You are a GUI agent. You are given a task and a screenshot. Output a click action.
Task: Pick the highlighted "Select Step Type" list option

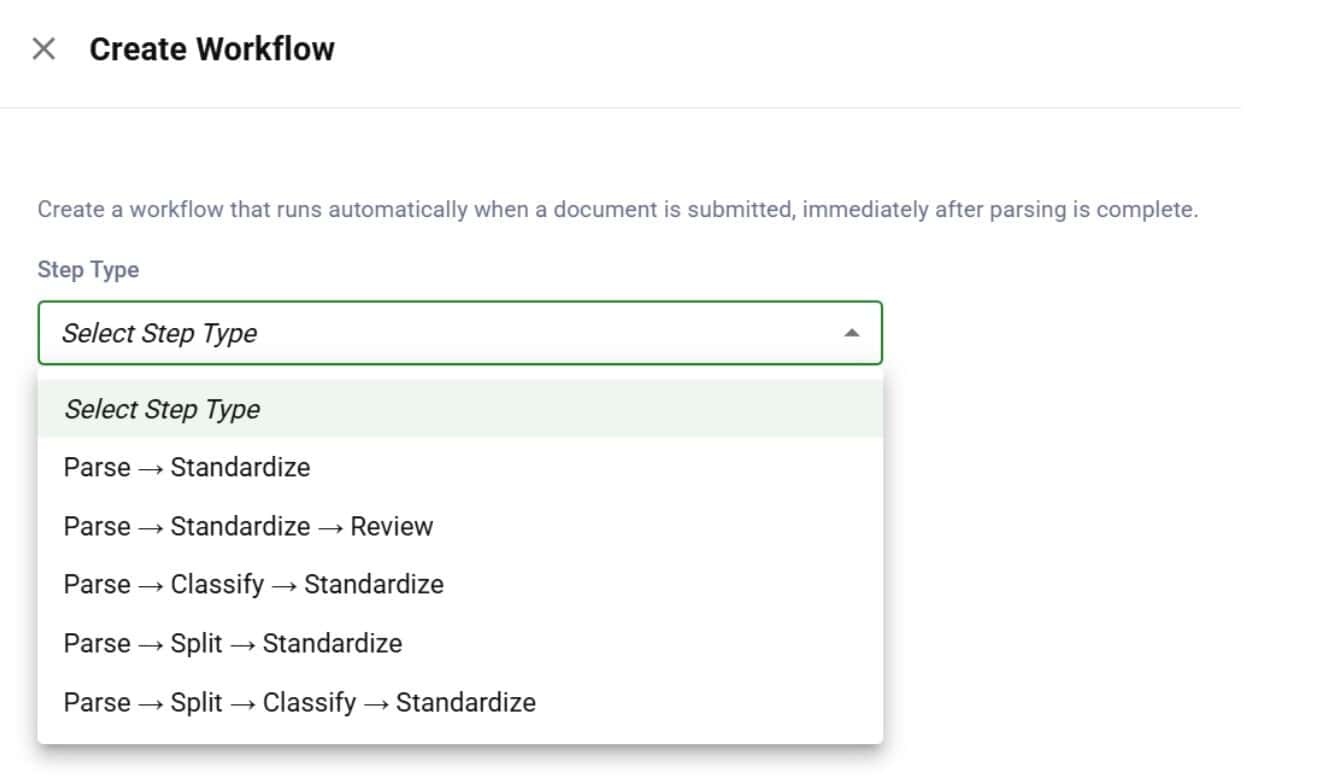coord(163,409)
